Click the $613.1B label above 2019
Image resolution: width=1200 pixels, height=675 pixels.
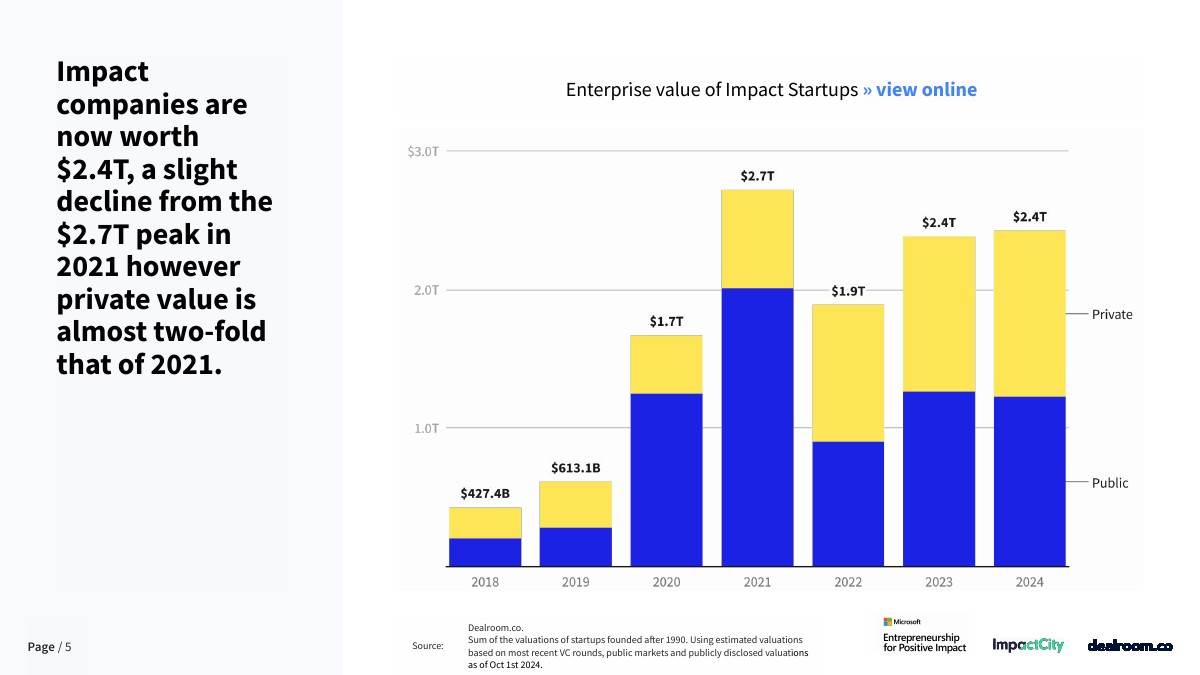coord(576,468)
